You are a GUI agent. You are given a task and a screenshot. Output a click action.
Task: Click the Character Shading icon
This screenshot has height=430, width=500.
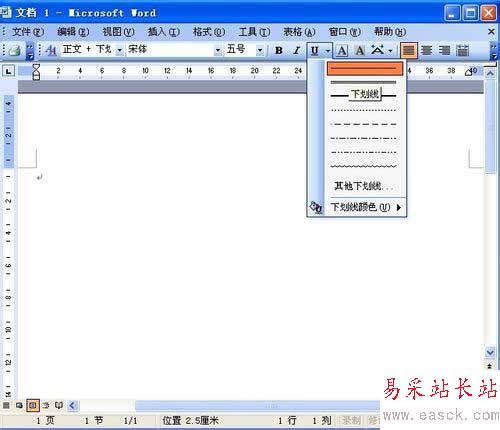359,50
